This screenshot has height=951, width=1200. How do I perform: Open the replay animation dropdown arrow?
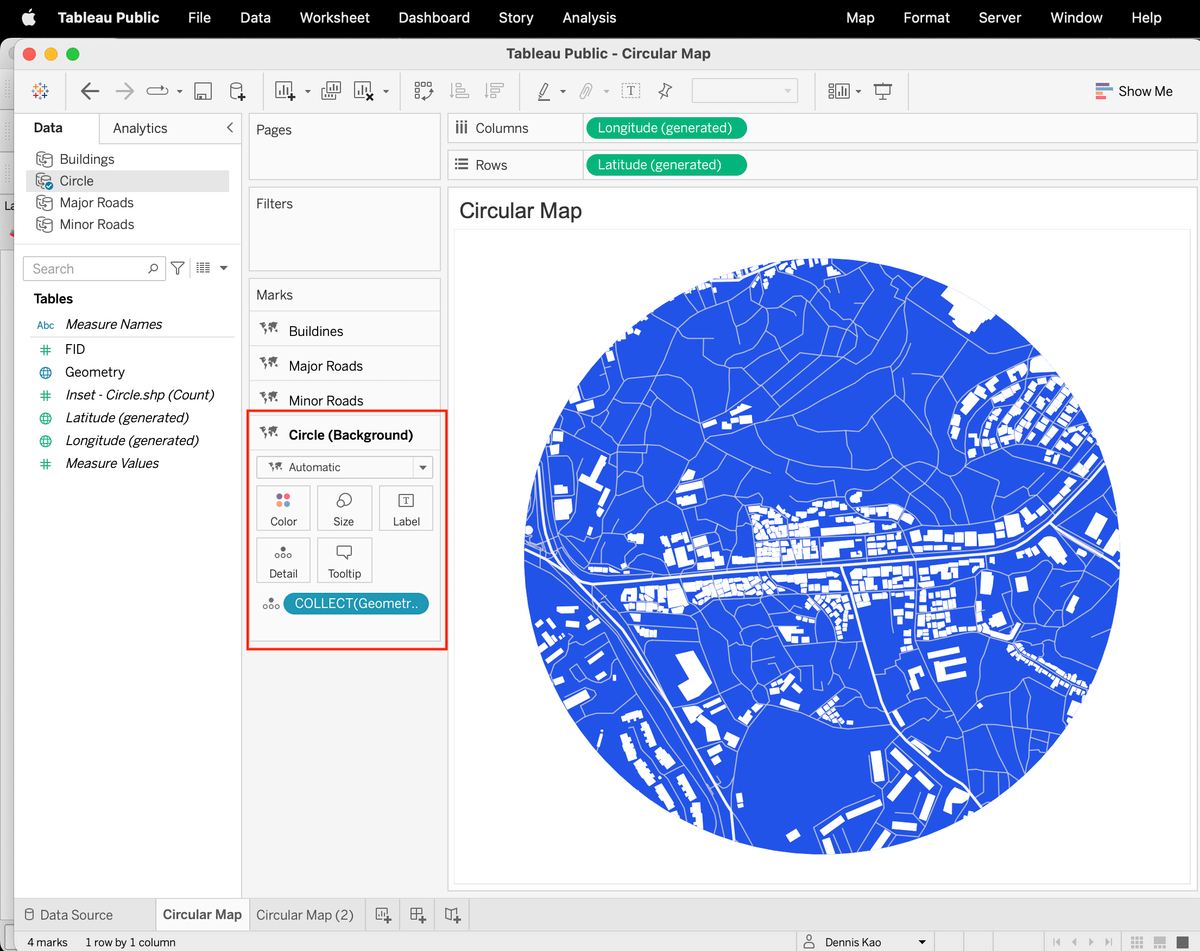click(179, 92)
